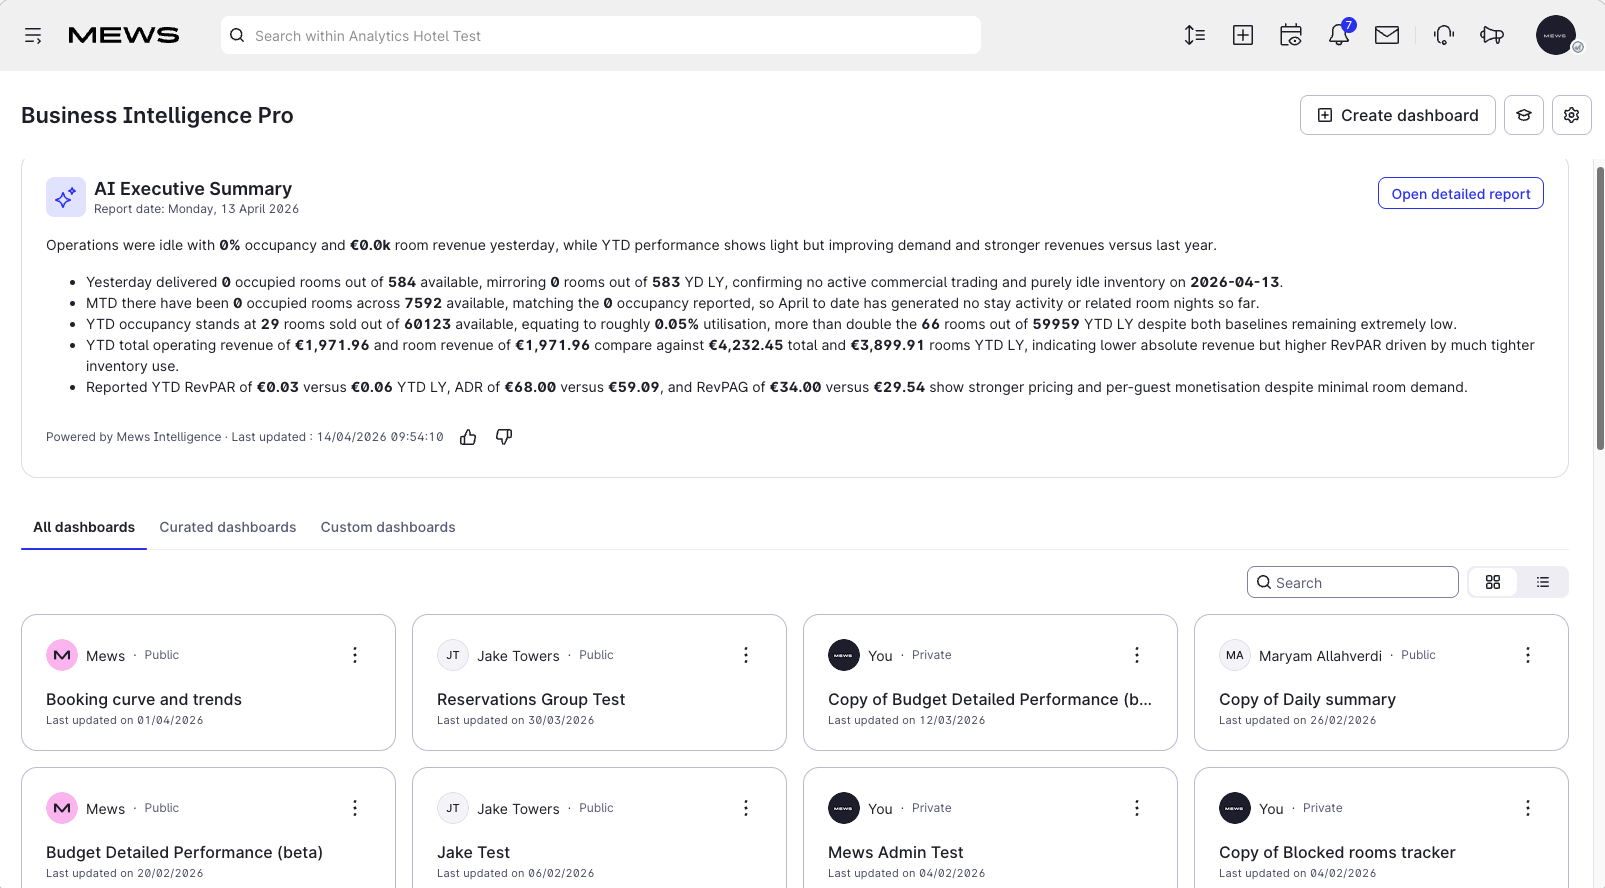Open the main navigation menu icon
Viewport: 1605px width, 888px height.
tap(33, 36)
